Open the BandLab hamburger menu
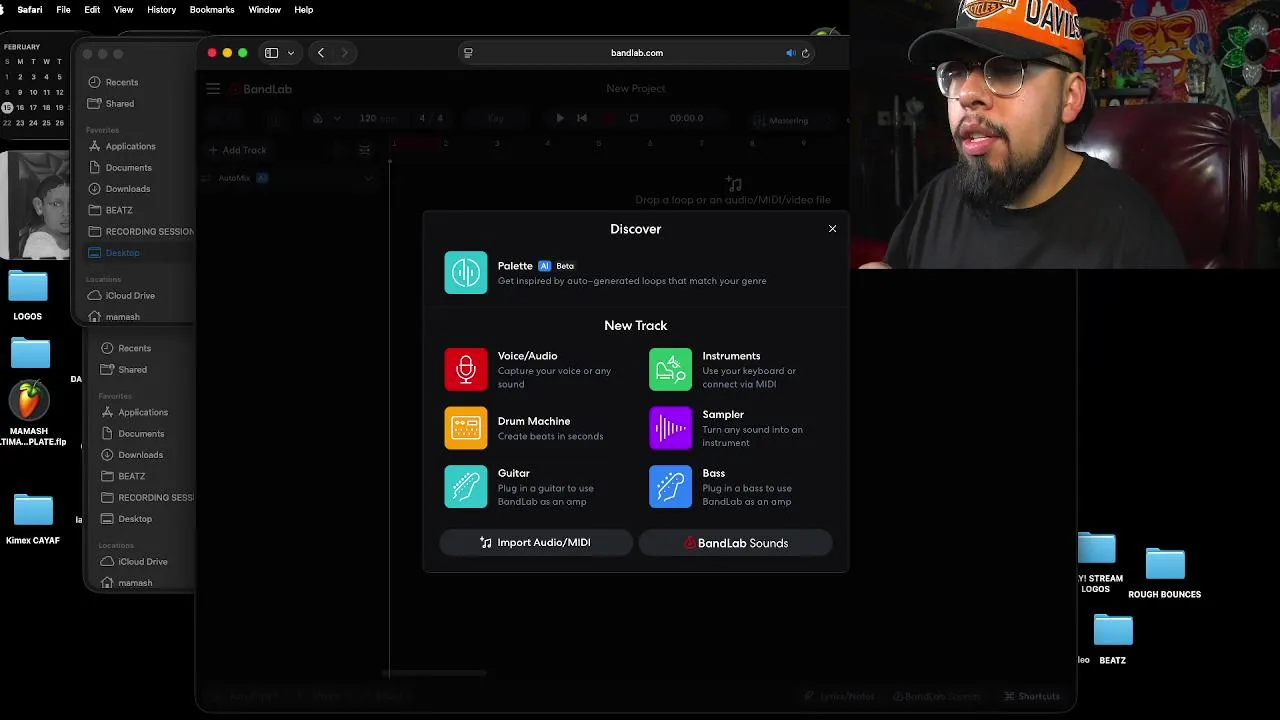The image size is (1280, 720). [x=213, y=89]
